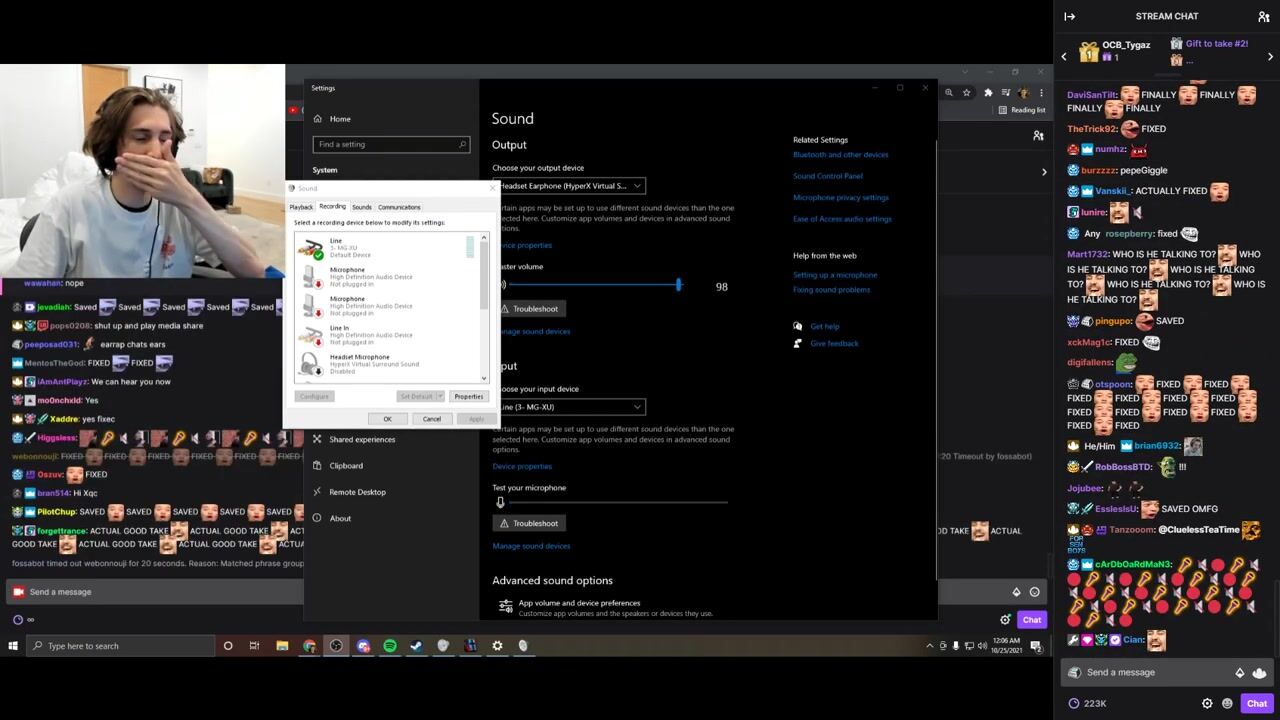Click the Type here to search box
This screenshot has width=1280, height=720.
pos(119,646)
